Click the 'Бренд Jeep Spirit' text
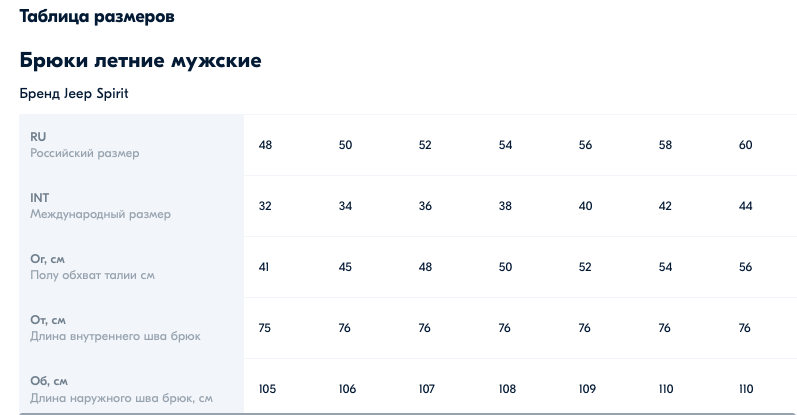This screenshot has width=797, height=415. click(74, 94)
